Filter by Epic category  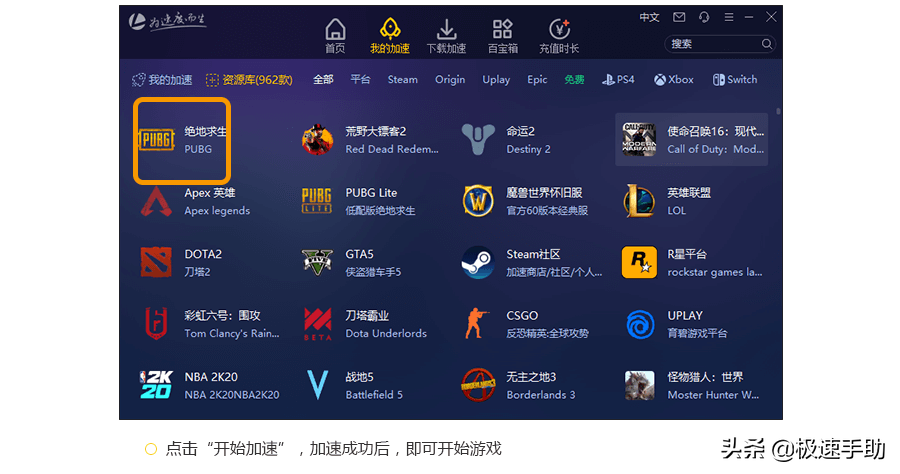(537, 80)
